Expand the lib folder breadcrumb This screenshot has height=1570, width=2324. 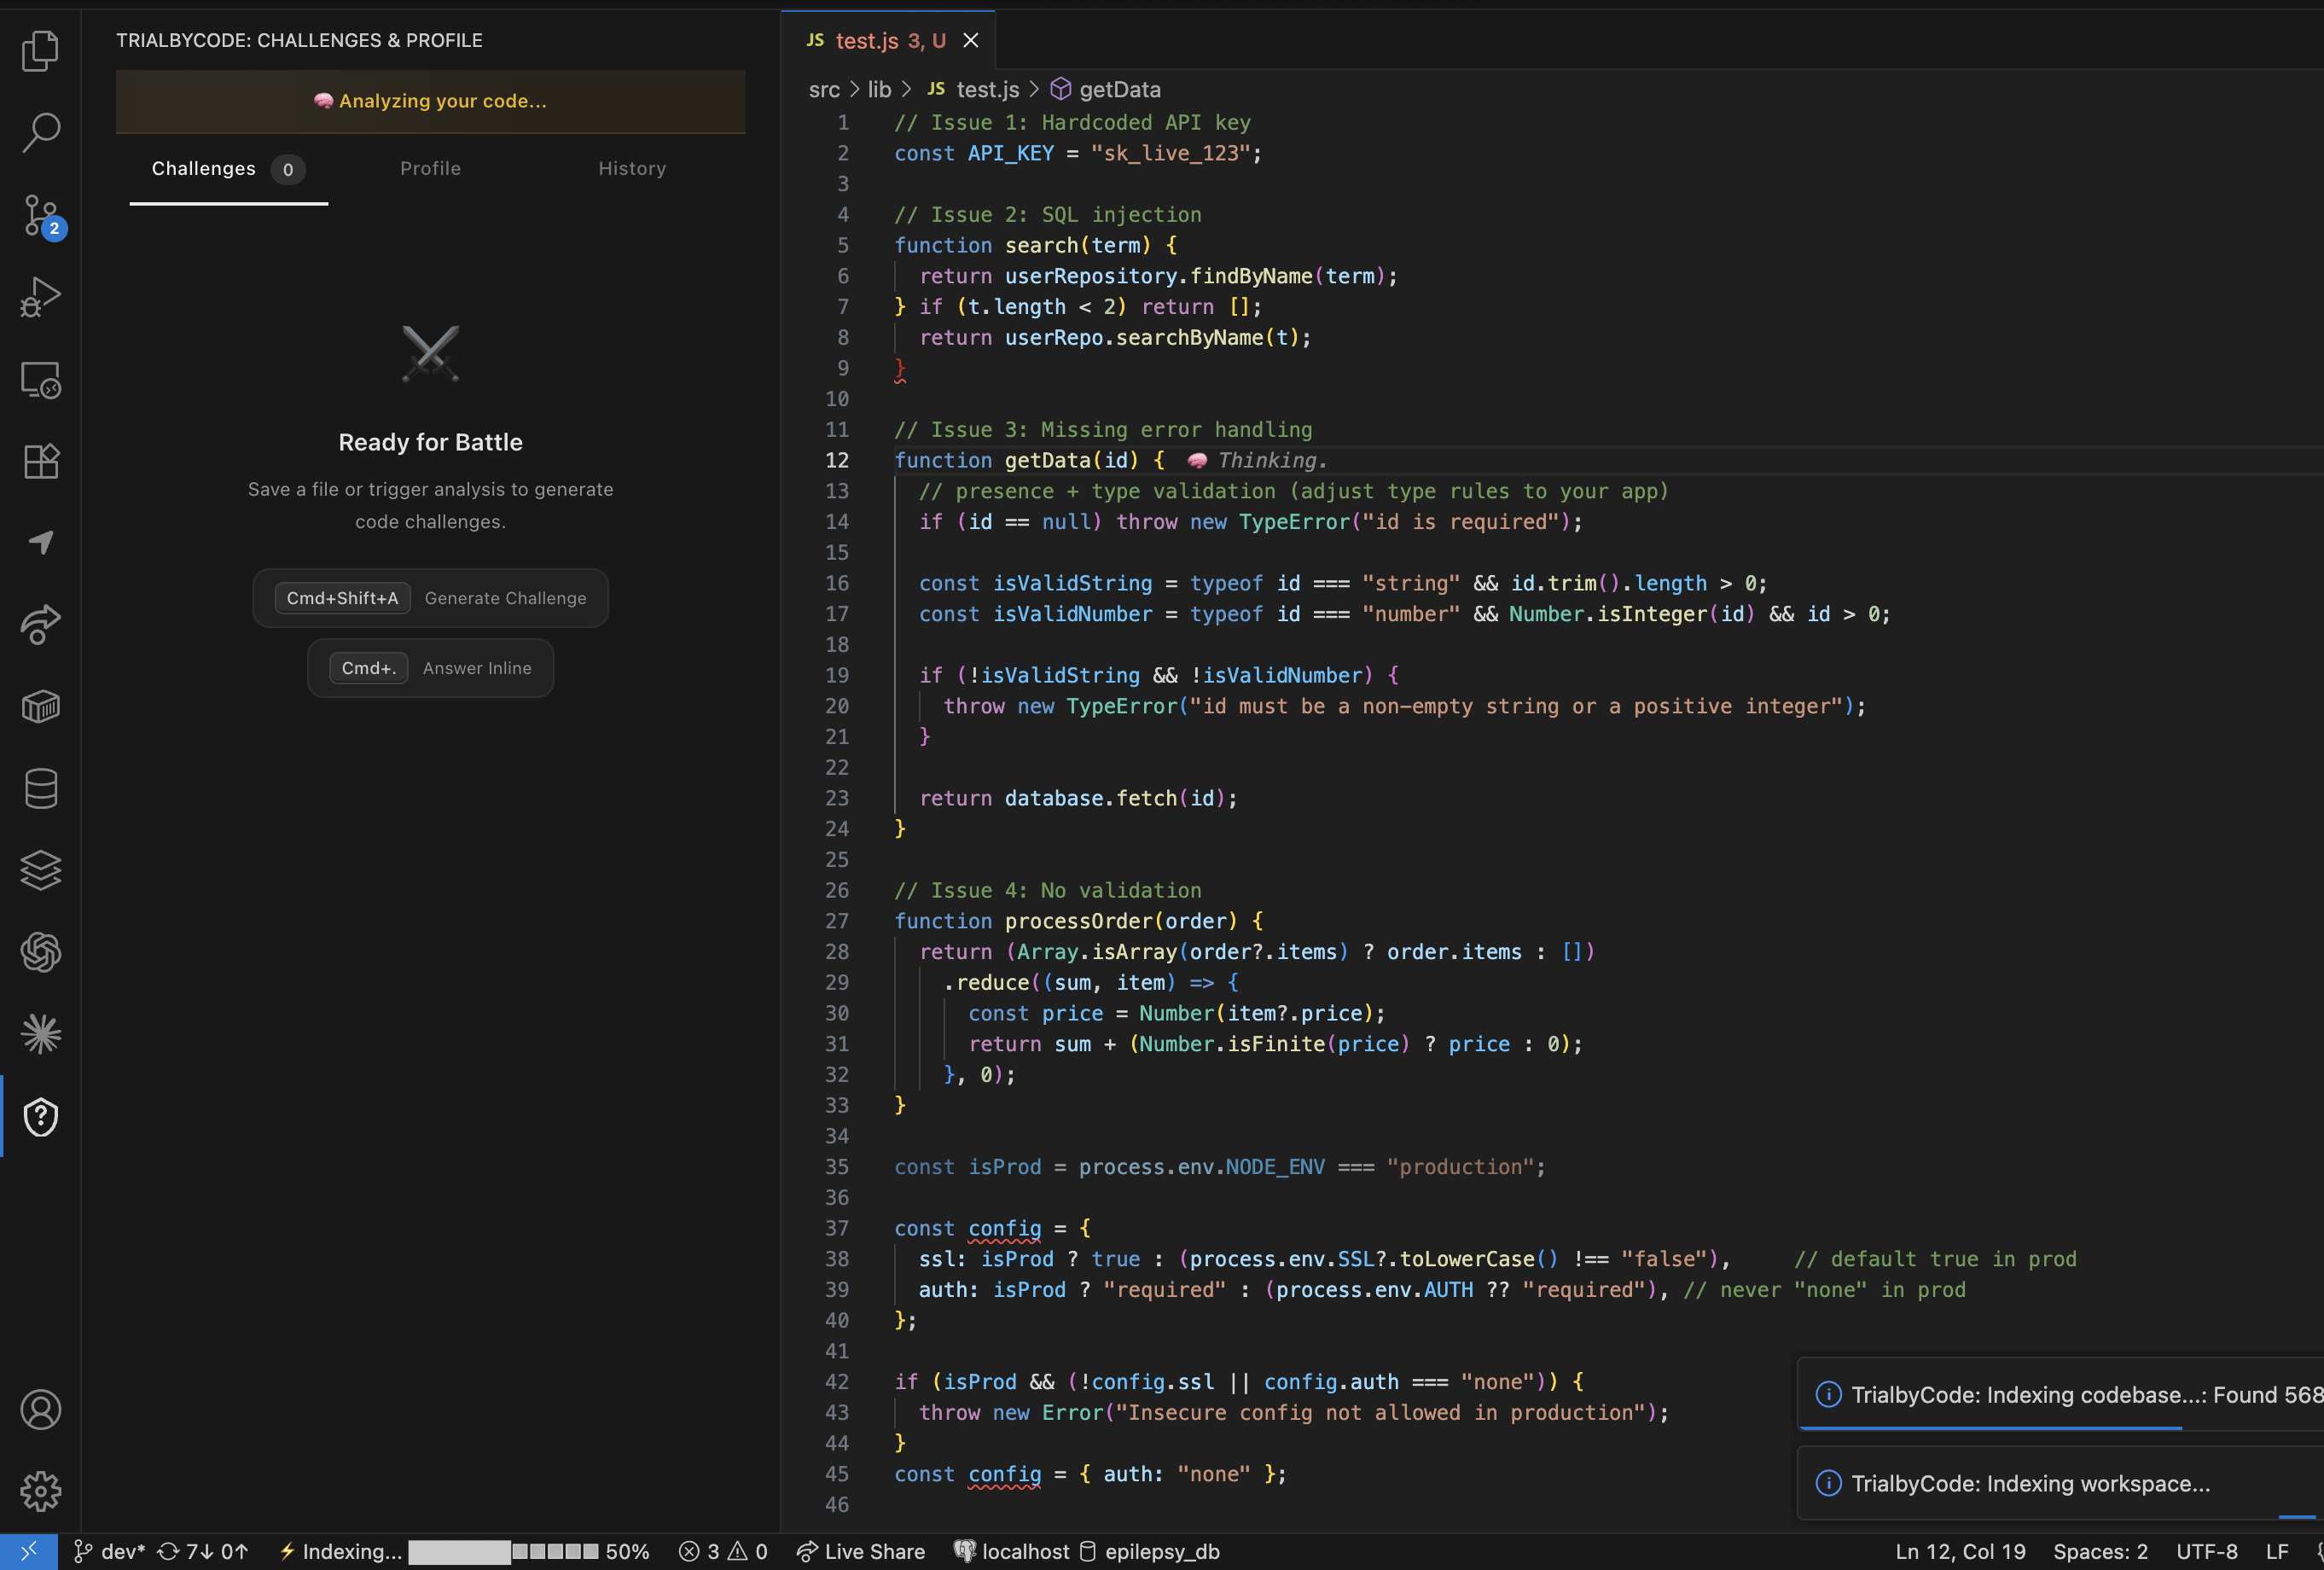[879, 90]
